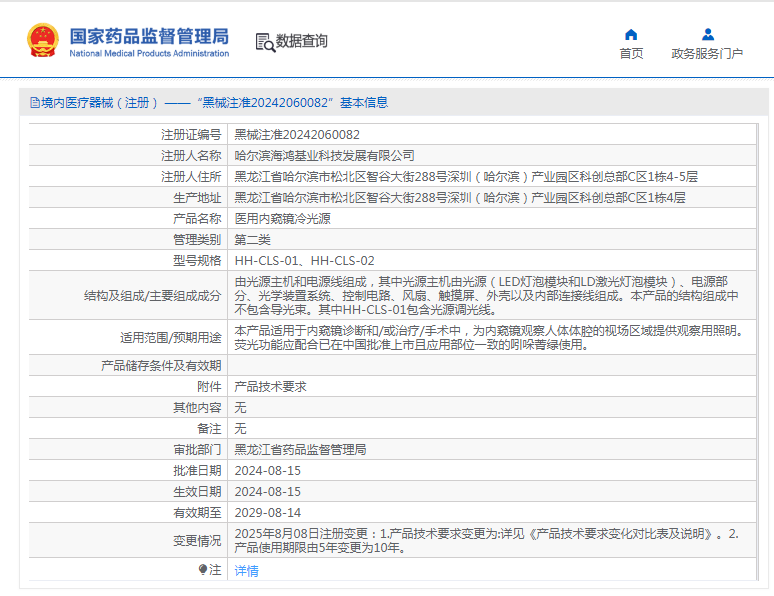Click the lightbulb icon beside 注

(203, 570)
